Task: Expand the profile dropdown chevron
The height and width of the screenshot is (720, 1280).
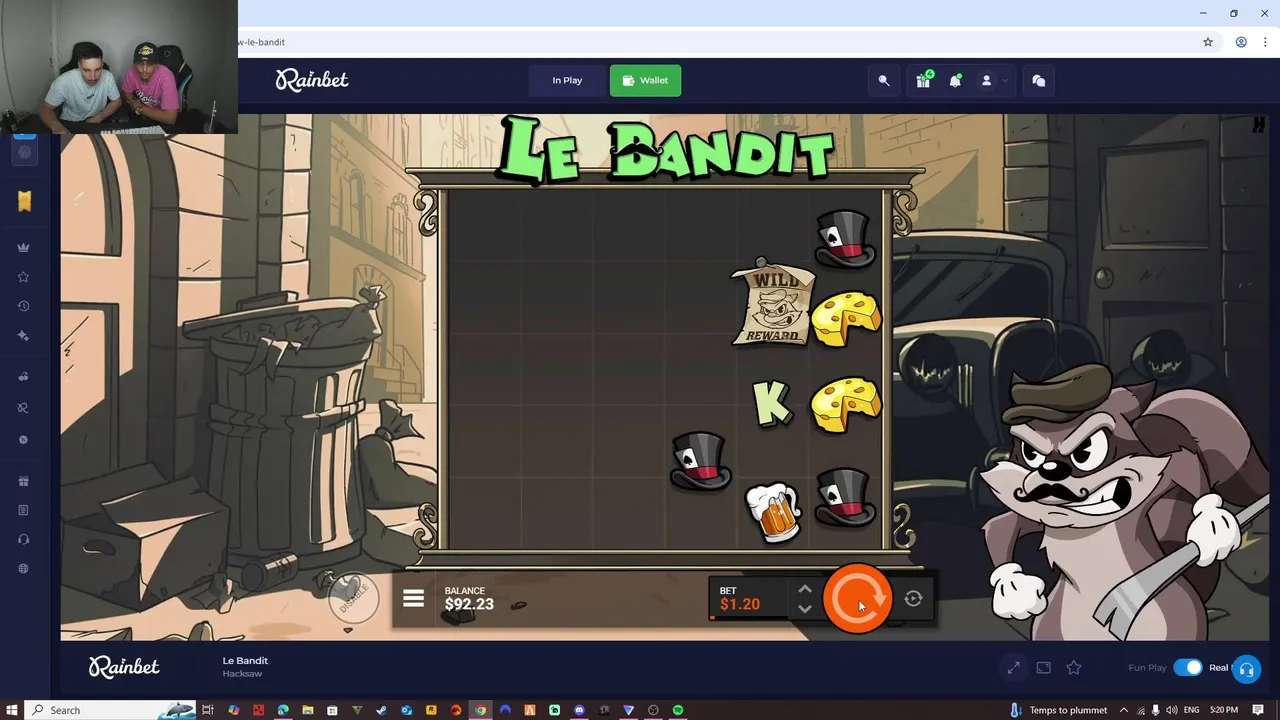Action: (1005, 81)
